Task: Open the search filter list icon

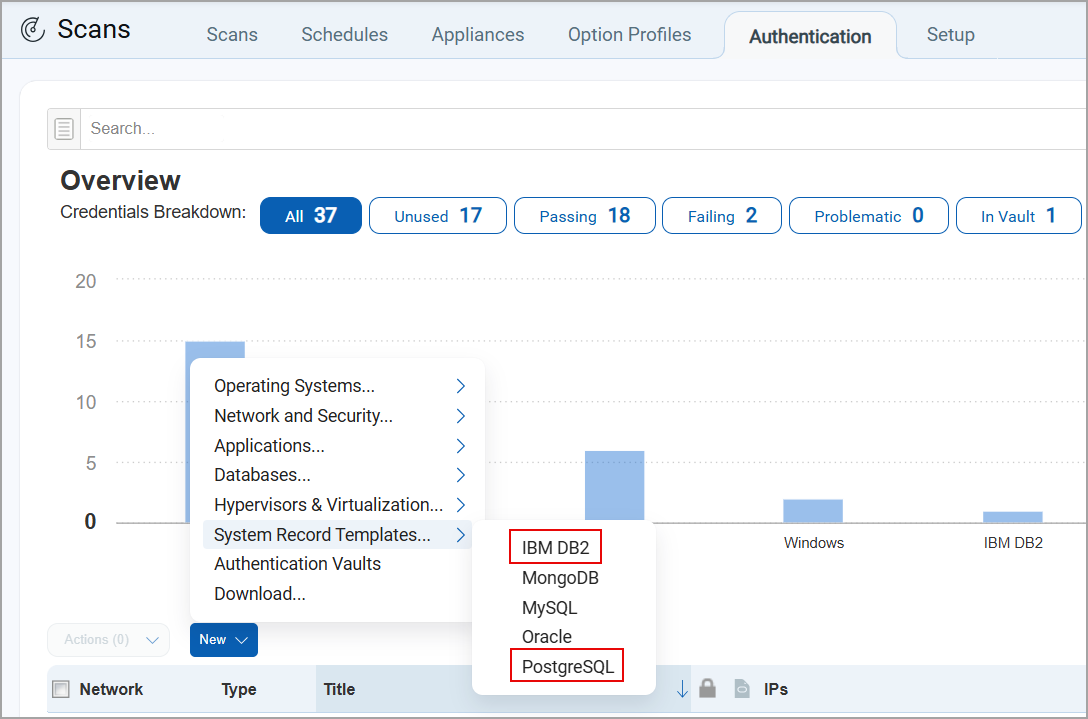Action: pyautogui.click(x=64, y=128)
